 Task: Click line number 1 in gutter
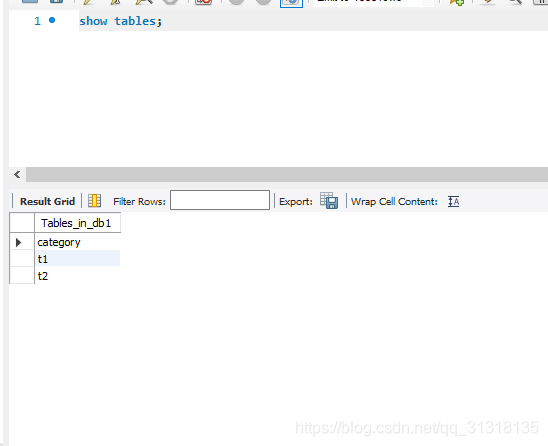[x=37, y=21]
